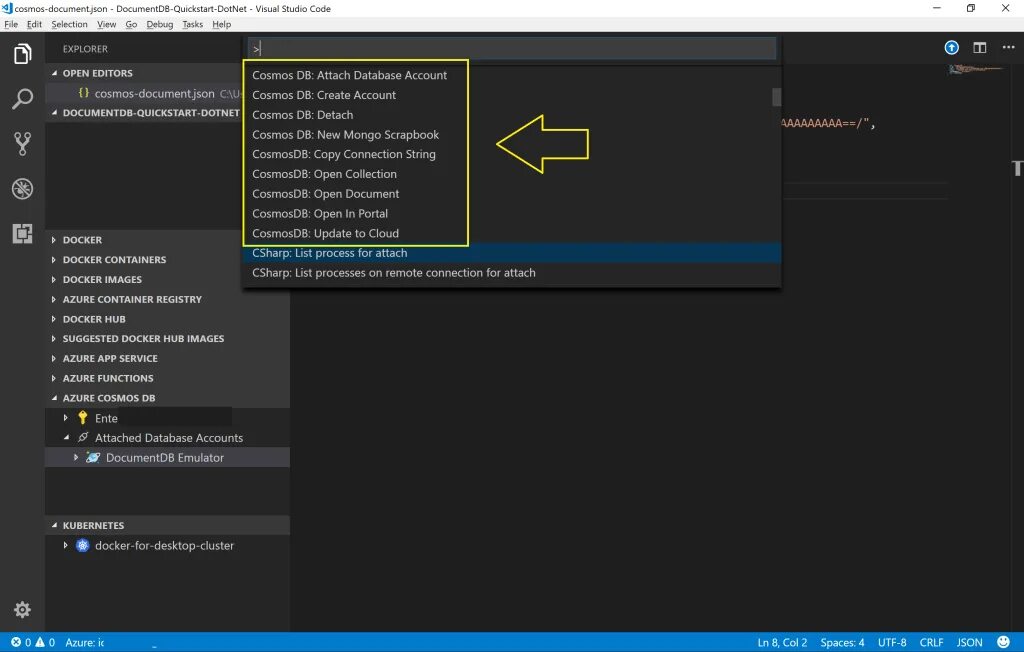Open the Source Control view icon
The image size is (1024, 652).
tap(22, 144)
